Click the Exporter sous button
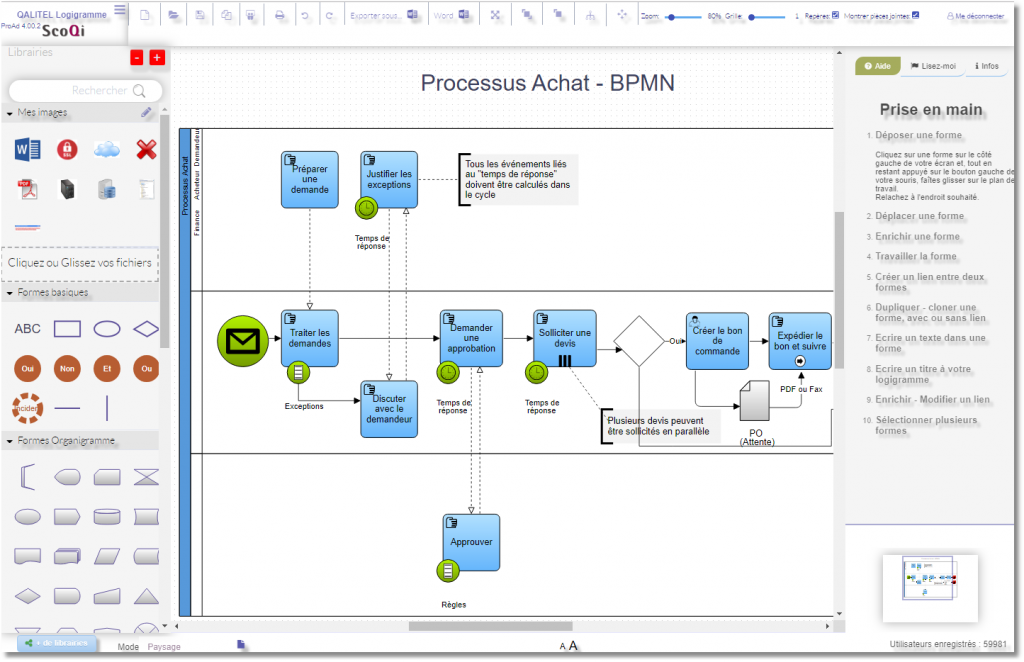The height and width of the screenshot is (662, 1024). coord(374,16)
